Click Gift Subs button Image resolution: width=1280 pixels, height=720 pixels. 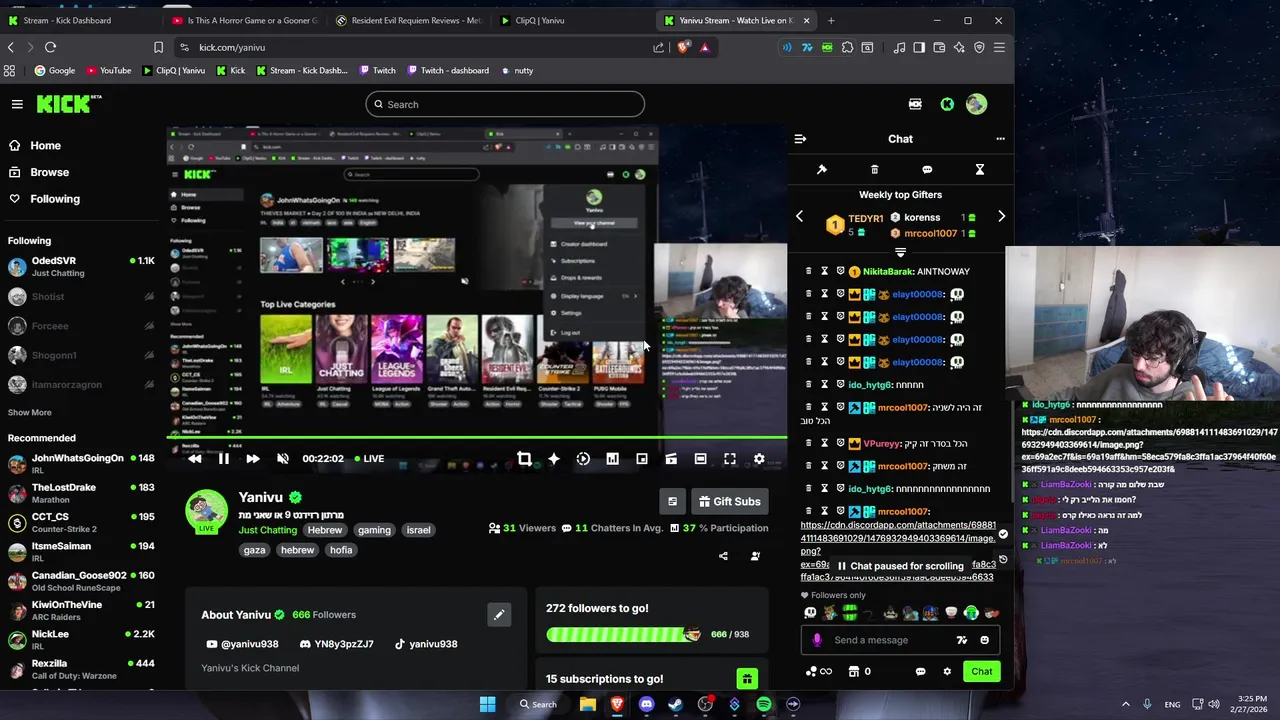pyautogui.click(x=729, y=501)
